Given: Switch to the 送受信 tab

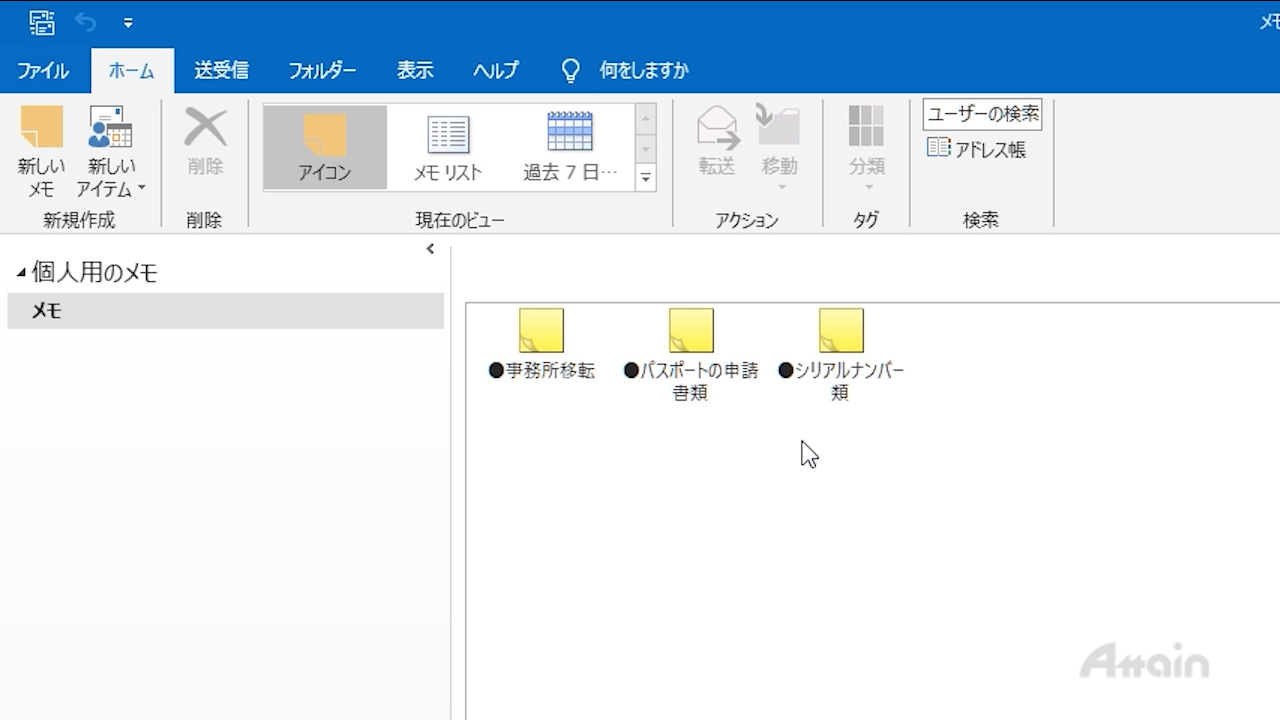Looking at the screenshot, I should [x=221, y=71].
